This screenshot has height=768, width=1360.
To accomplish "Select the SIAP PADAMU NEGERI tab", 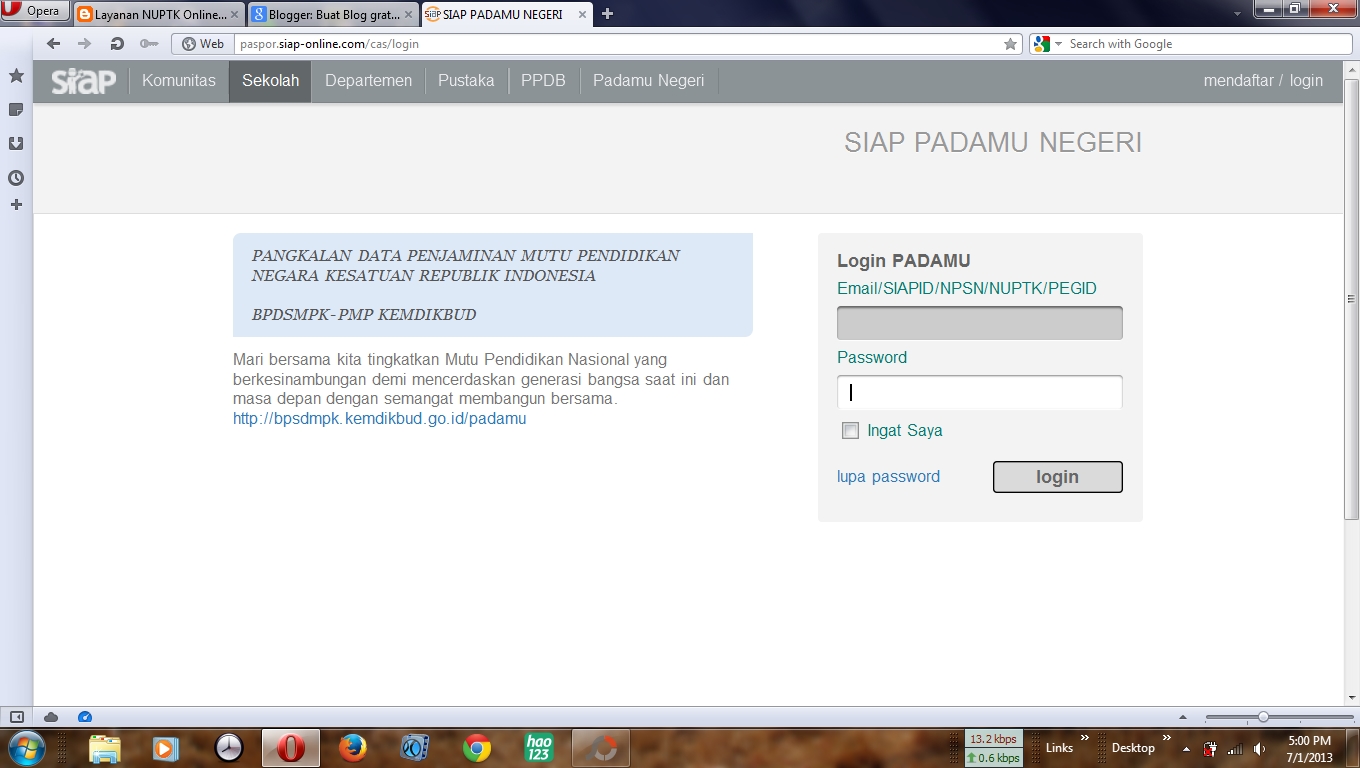I will pyautogui.click(x=506, y=14).
